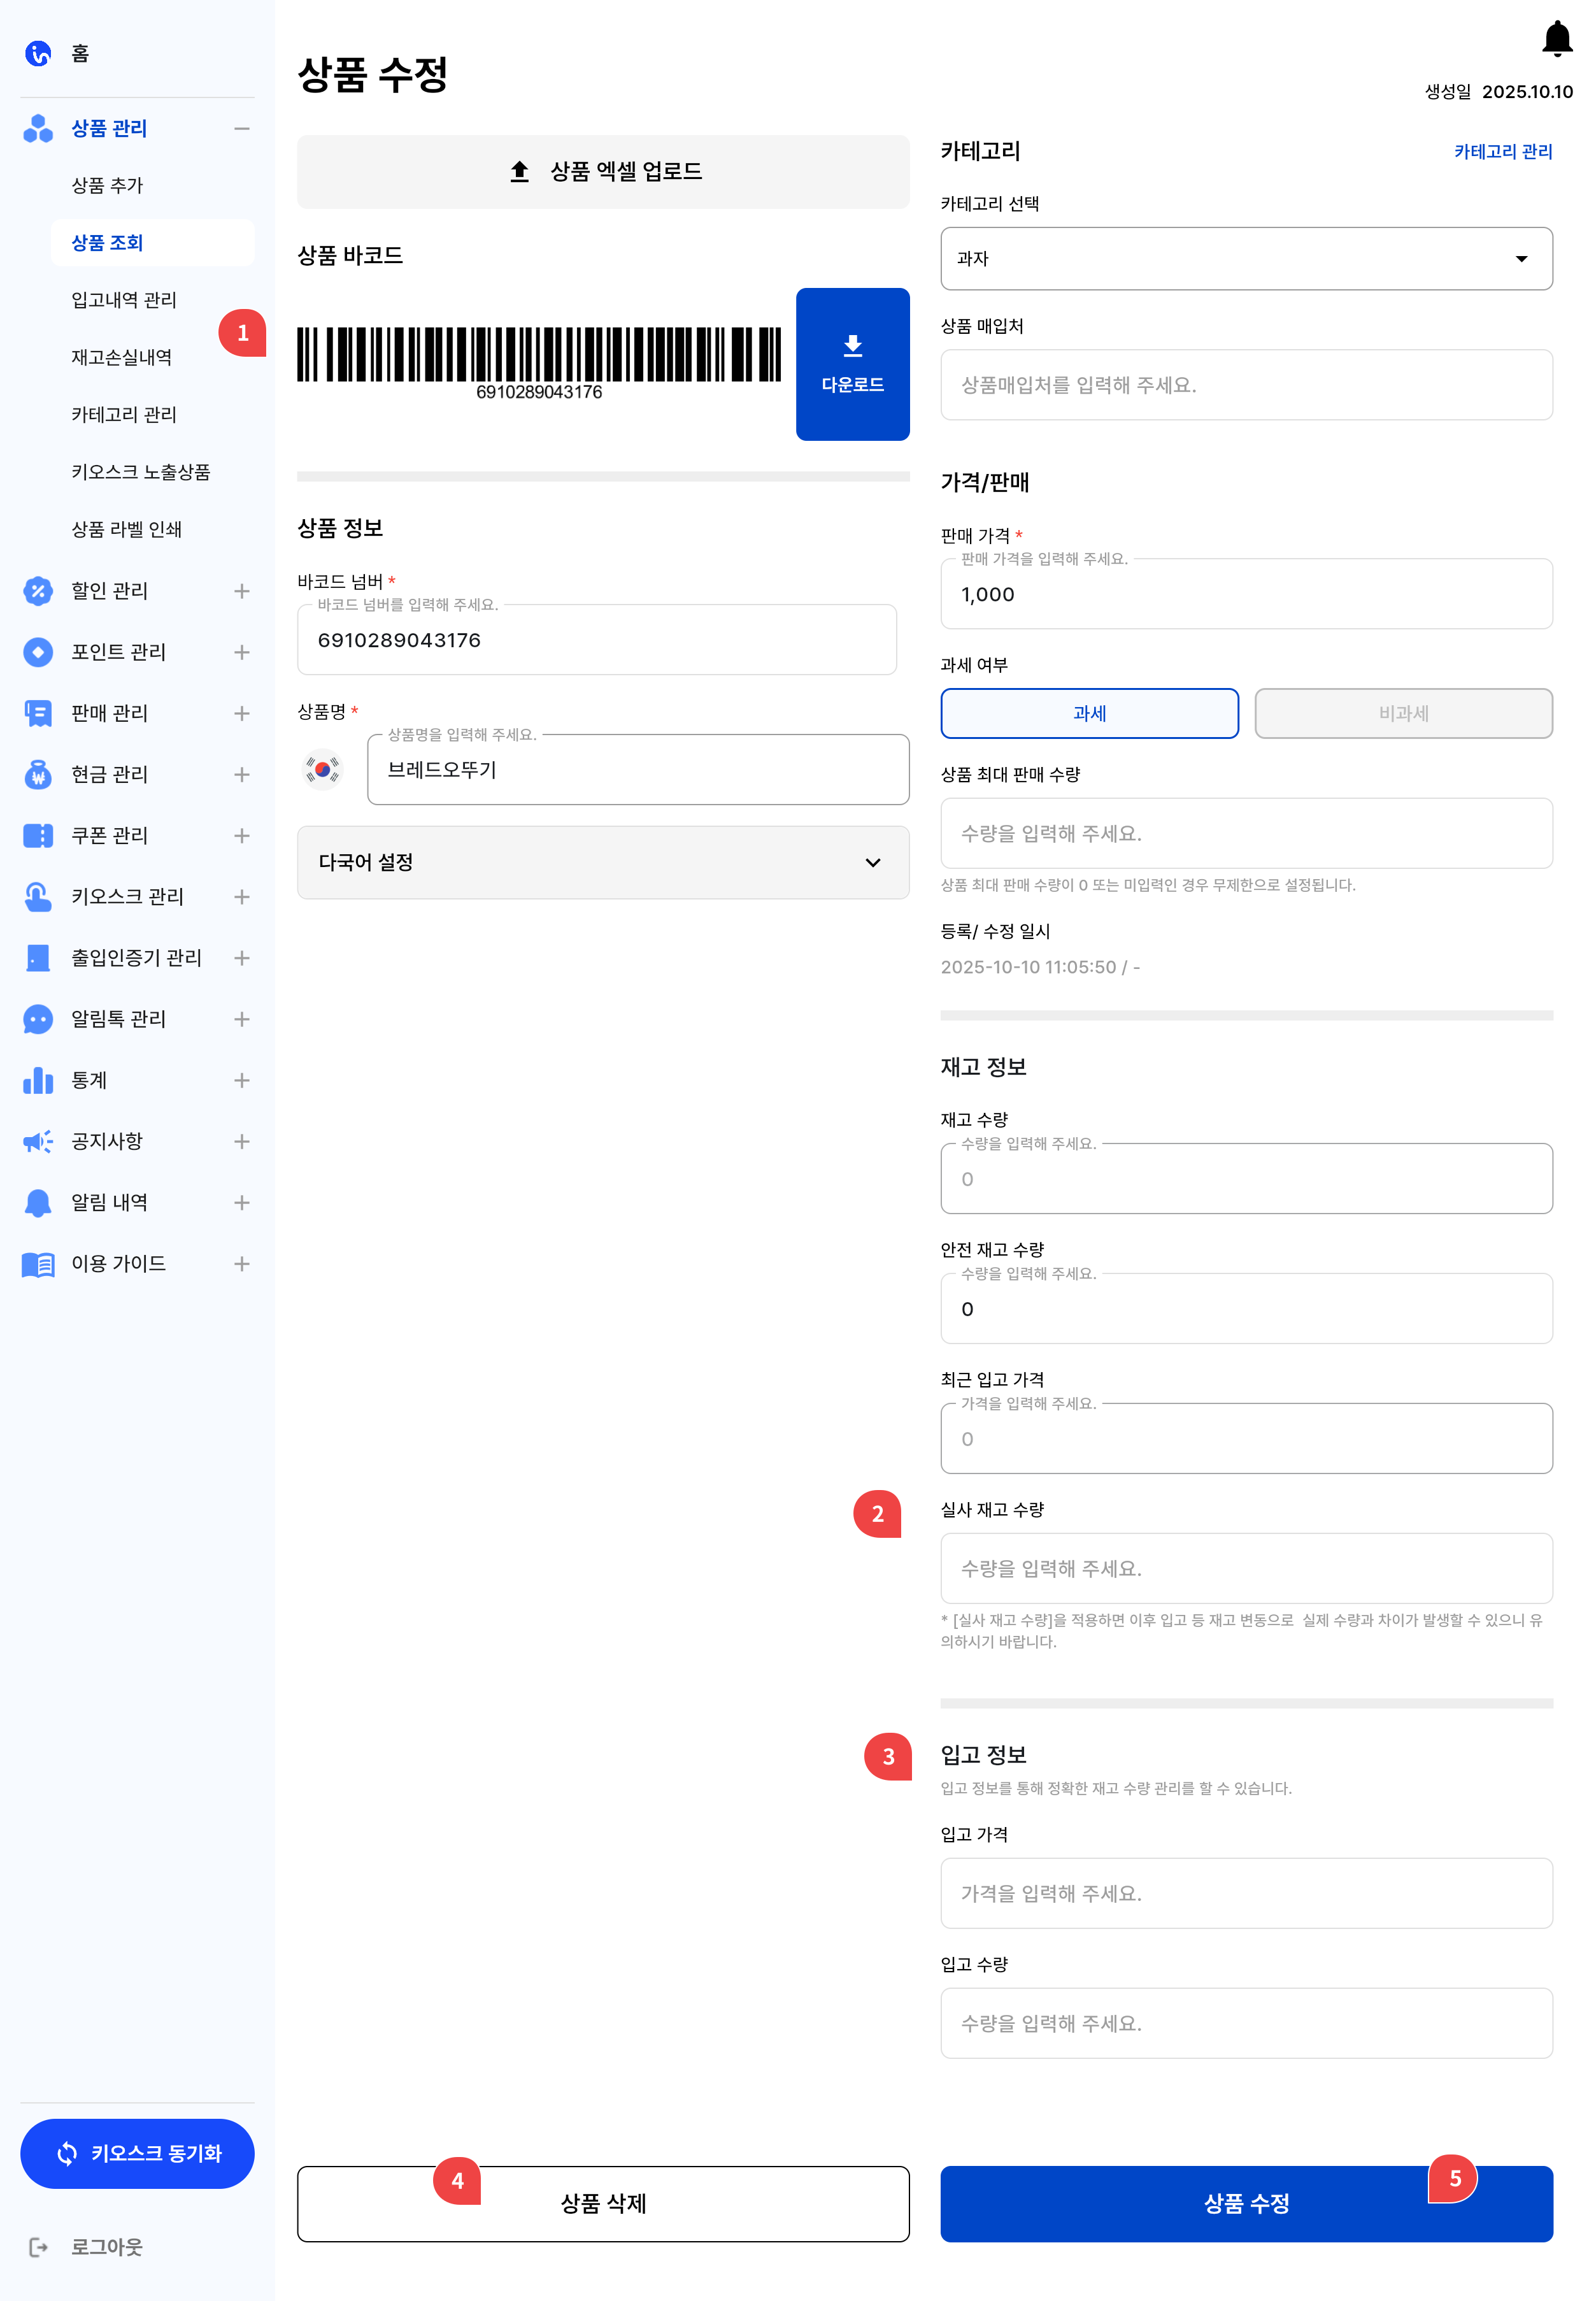Collapse the 상품 관리 menu section
The image size is (1596, 2301).
241,128
